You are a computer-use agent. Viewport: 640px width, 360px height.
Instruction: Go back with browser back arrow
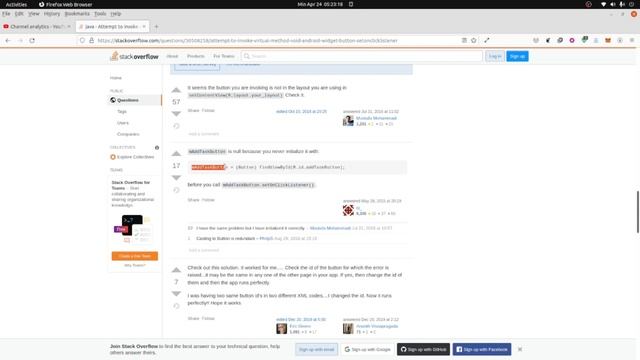pyautogui.click(x=8, y=40)
